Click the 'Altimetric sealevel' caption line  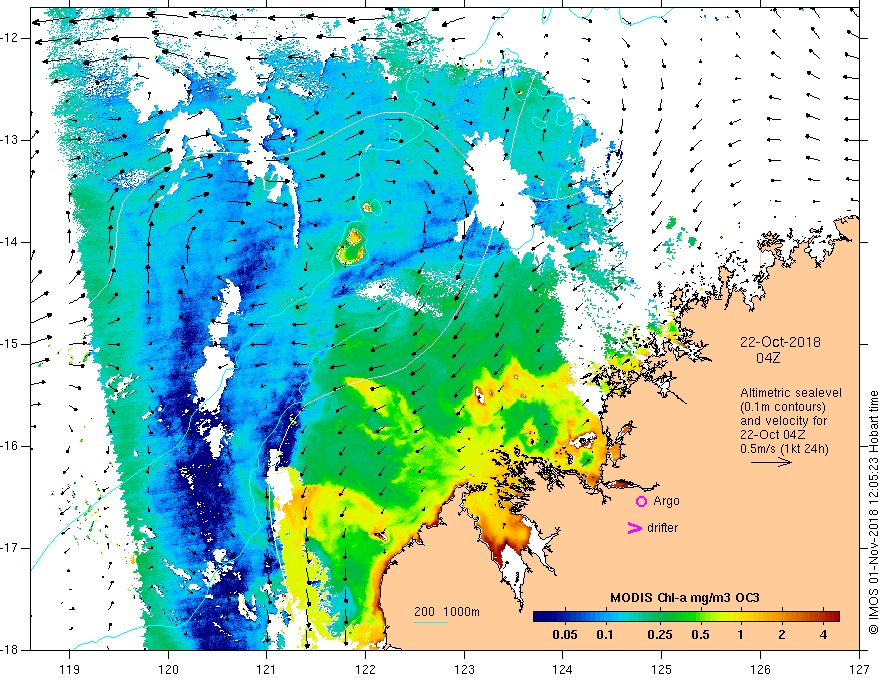pyautogui.click(x=790, y=393)
